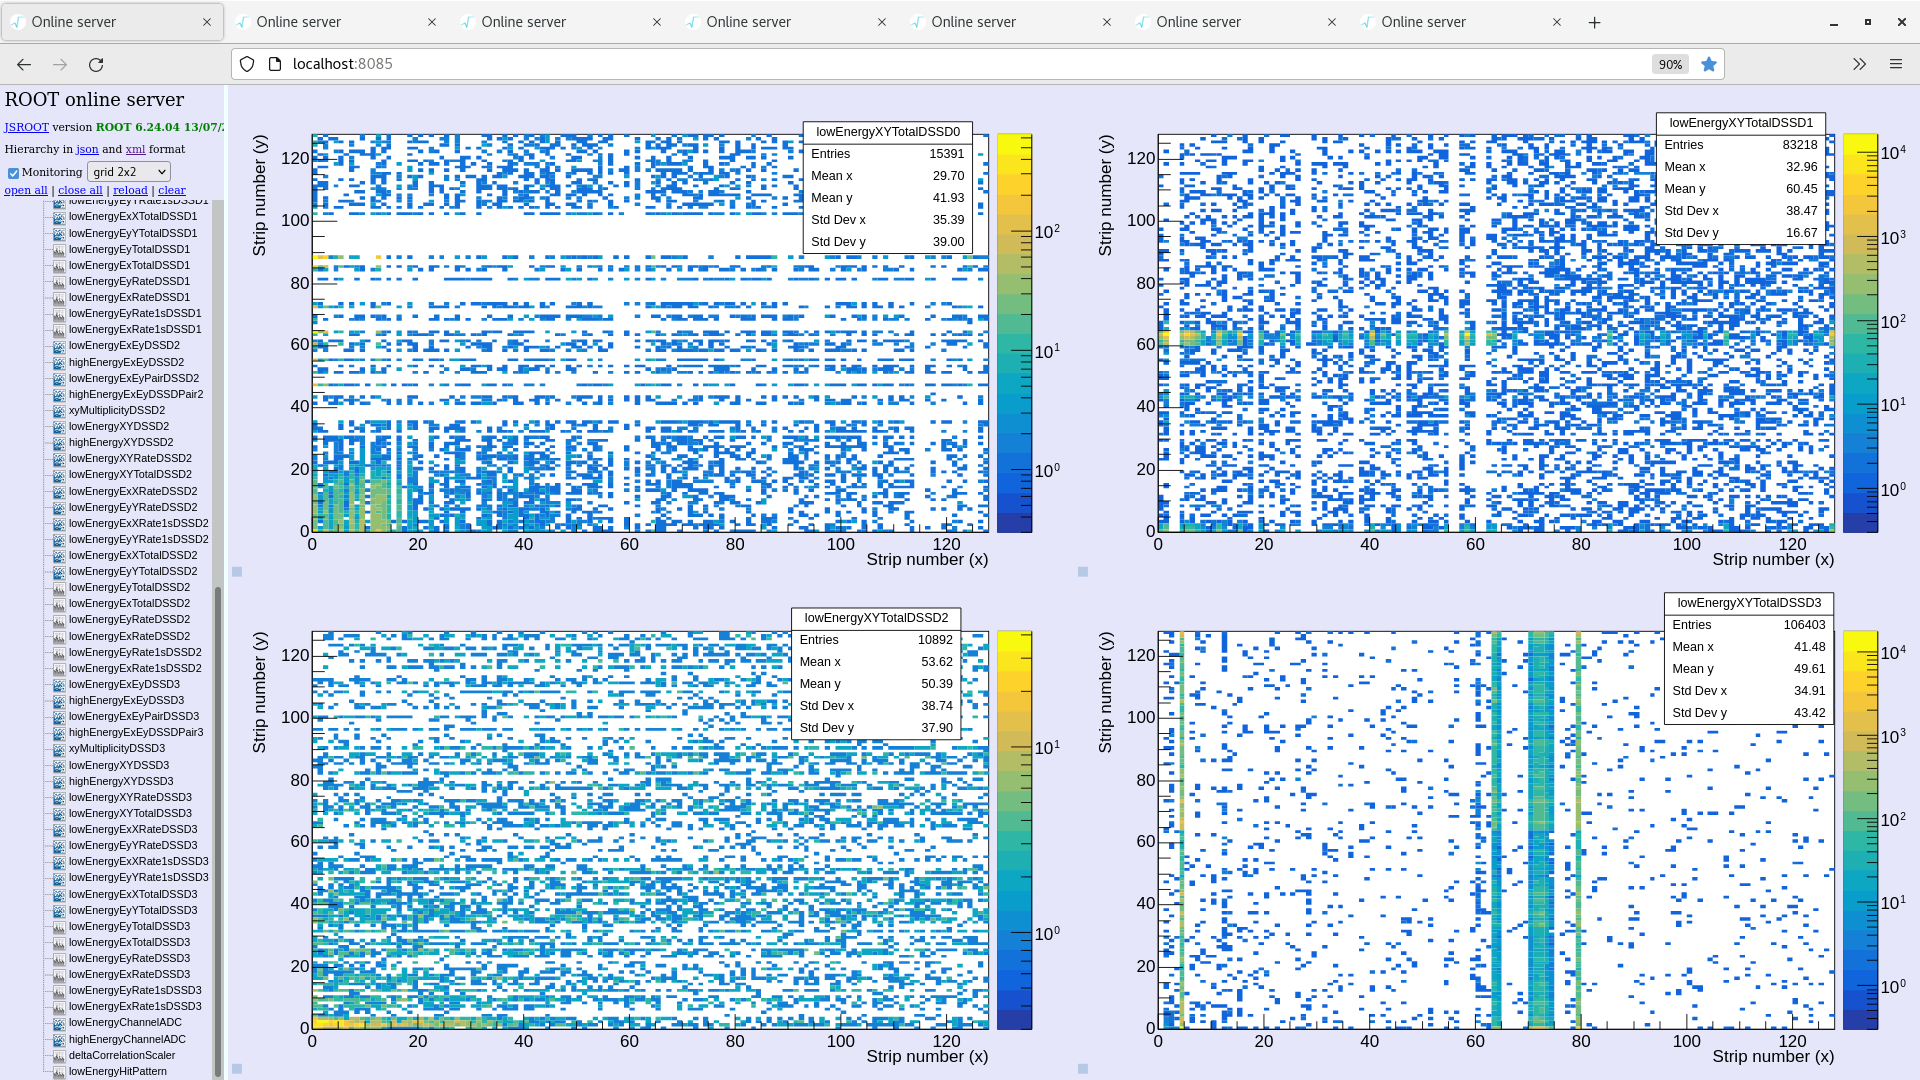Image resolution: width=1920 pixels, height=1080 pixels.
Task: Click the JSROOT link
Action: (26, 127)
